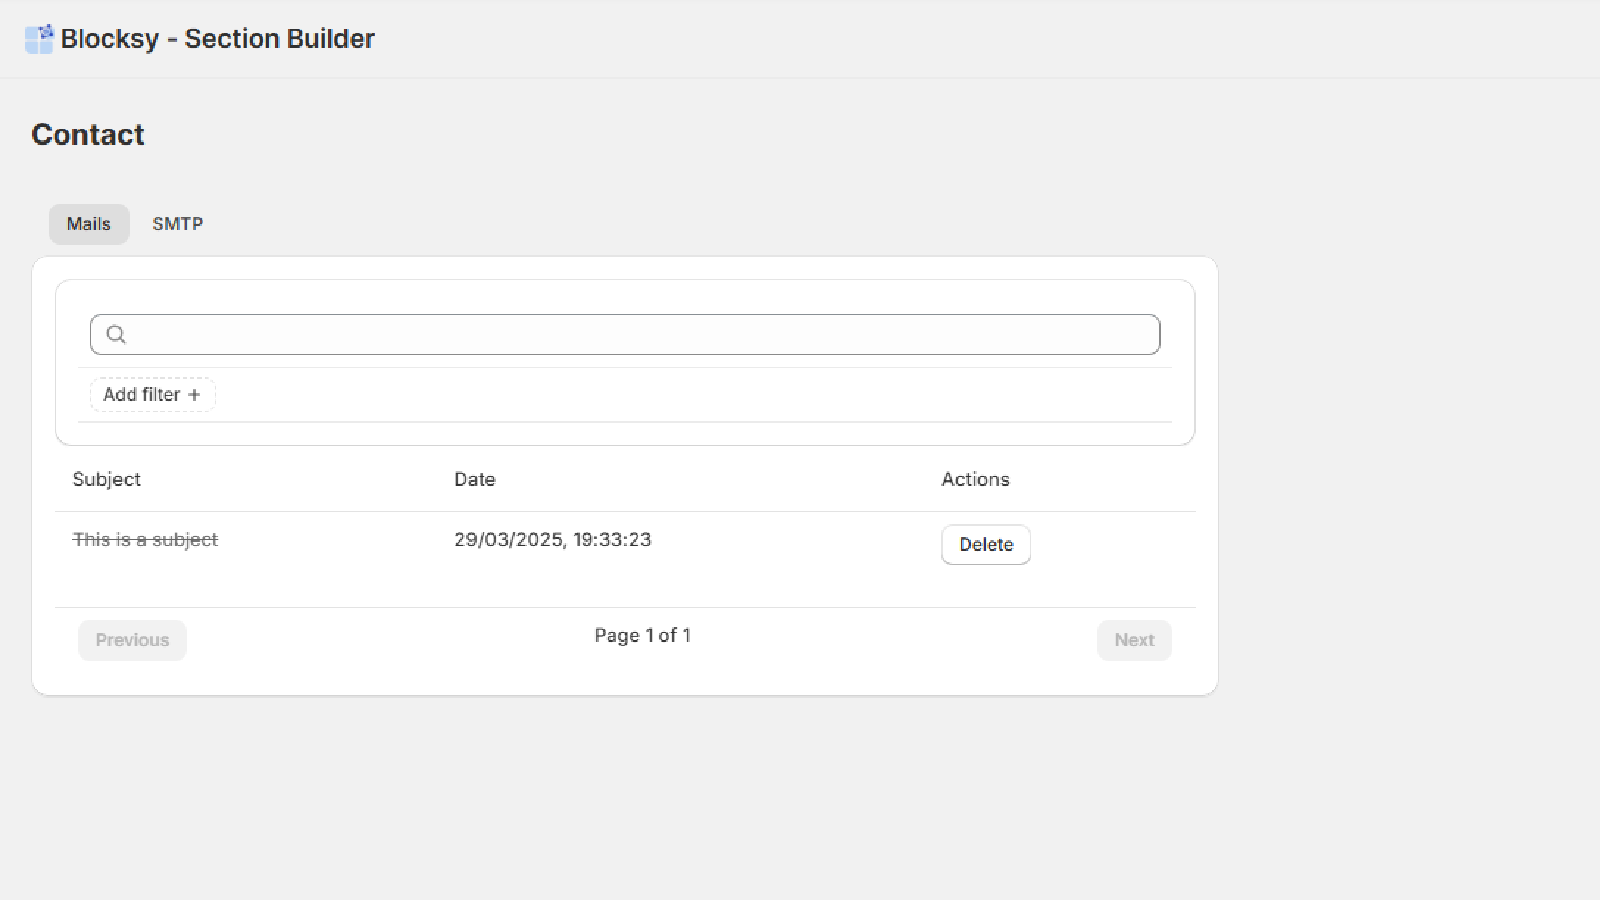Open the mail This is a subject
Image resolution: width=1600 pixels, height=900 pixels.
tap(144, 539)
